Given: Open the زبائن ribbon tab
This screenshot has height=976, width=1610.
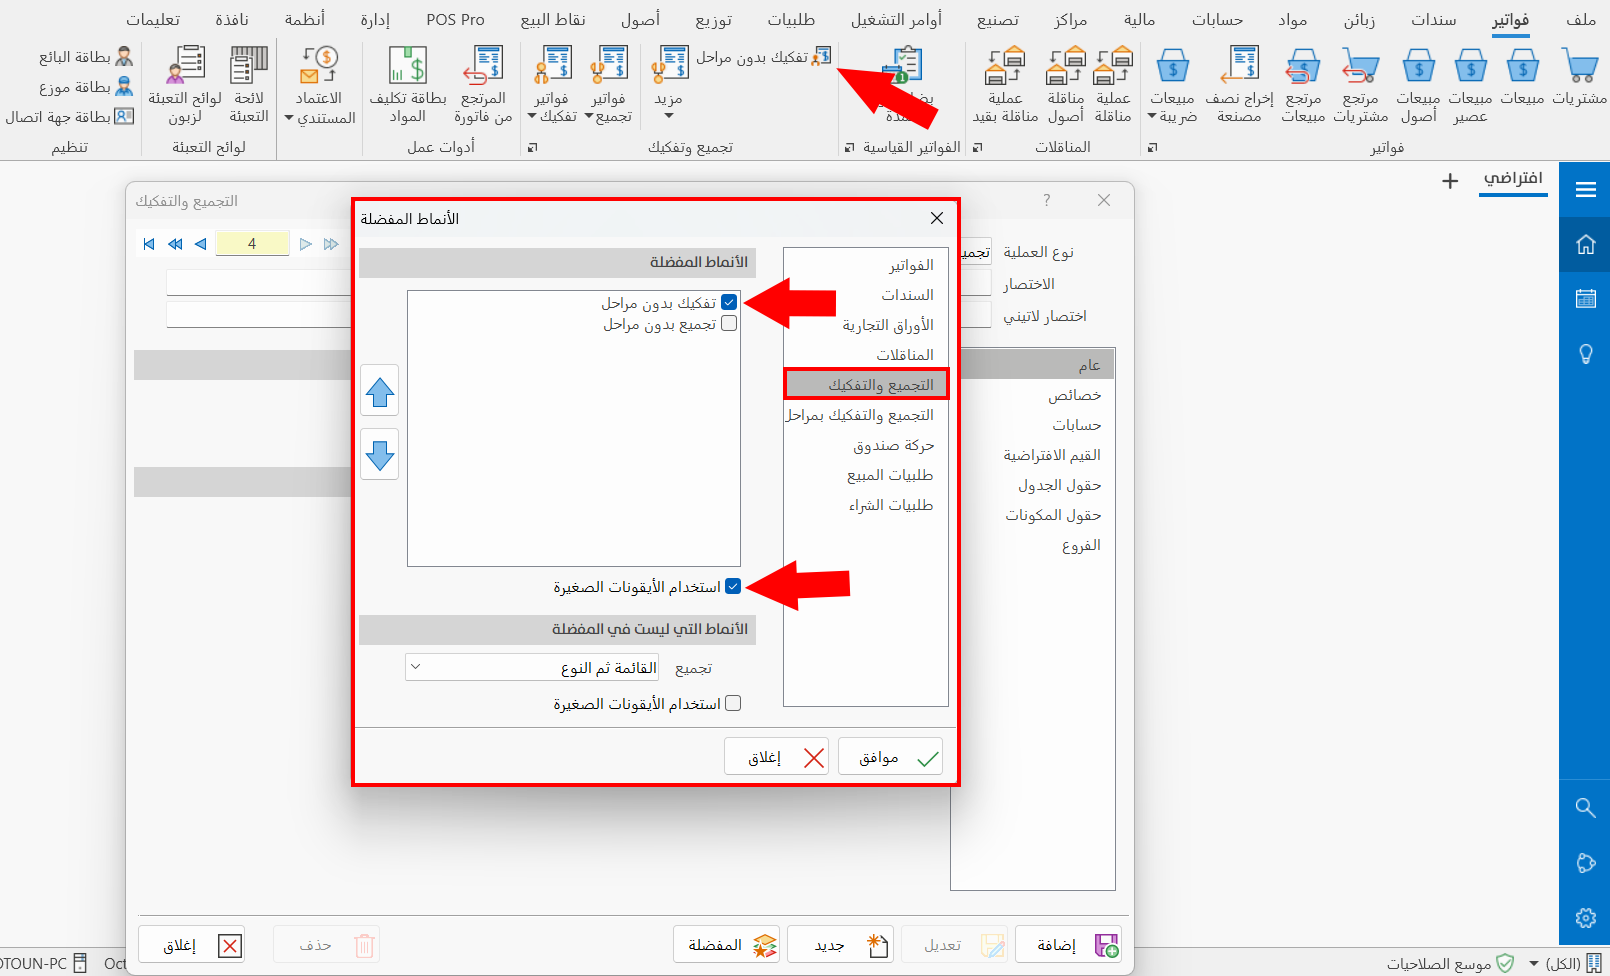Looking at the screenshot, I should coord(1359,20).
